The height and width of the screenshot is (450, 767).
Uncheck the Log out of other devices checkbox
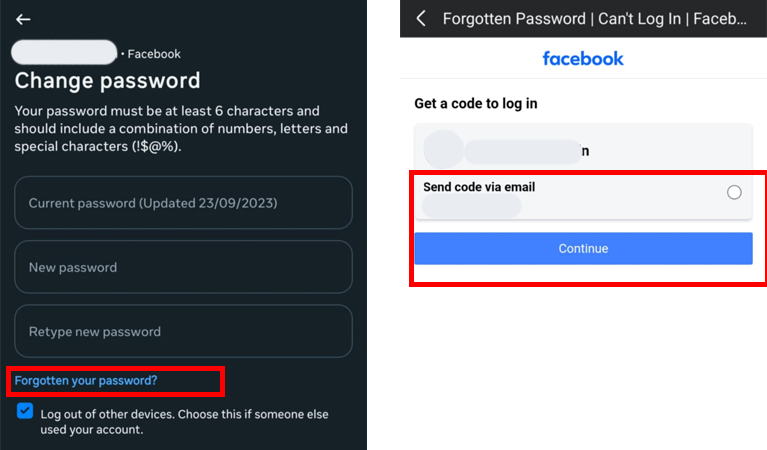tap(25, 411)
